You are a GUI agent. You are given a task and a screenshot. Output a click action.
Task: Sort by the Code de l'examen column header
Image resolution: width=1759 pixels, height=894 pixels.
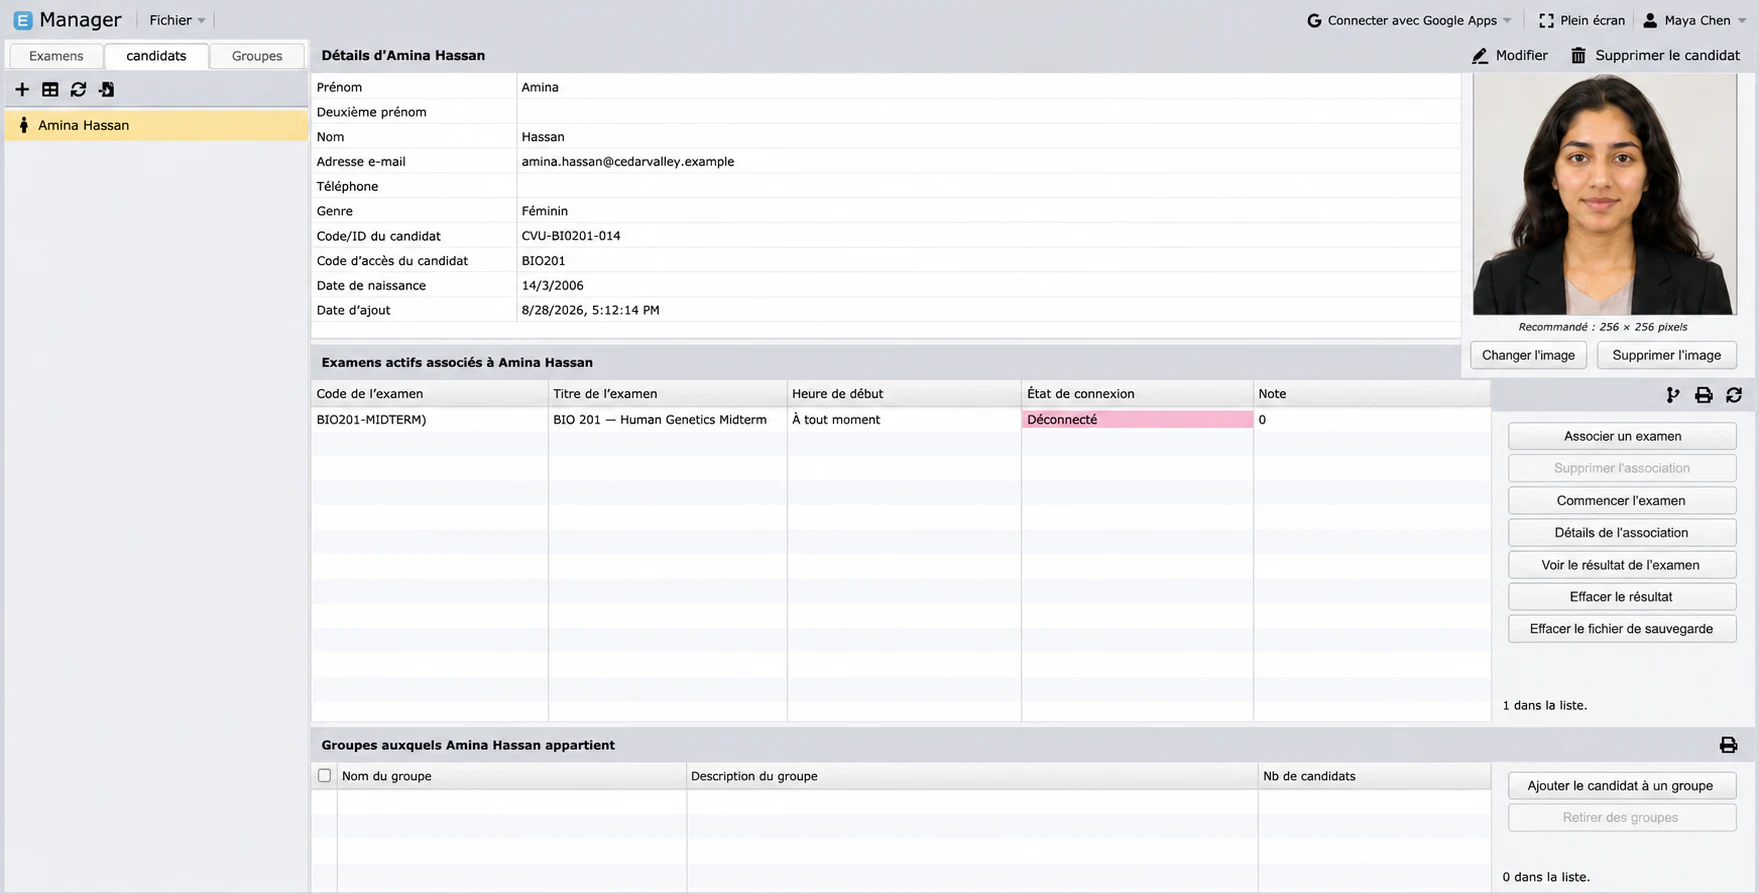(x=430, y=393)
